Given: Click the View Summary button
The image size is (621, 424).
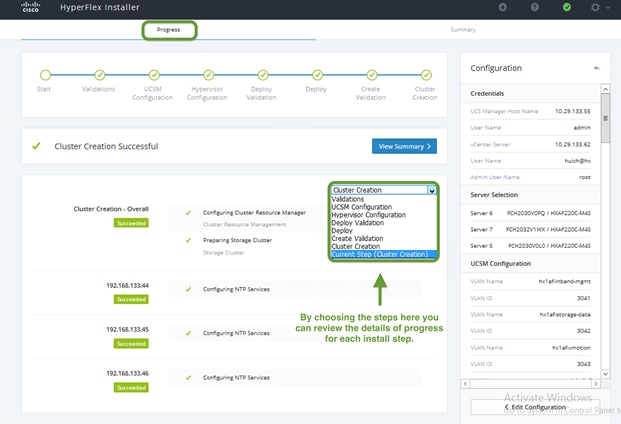Looking at the screenshot, I should (404, 146).
